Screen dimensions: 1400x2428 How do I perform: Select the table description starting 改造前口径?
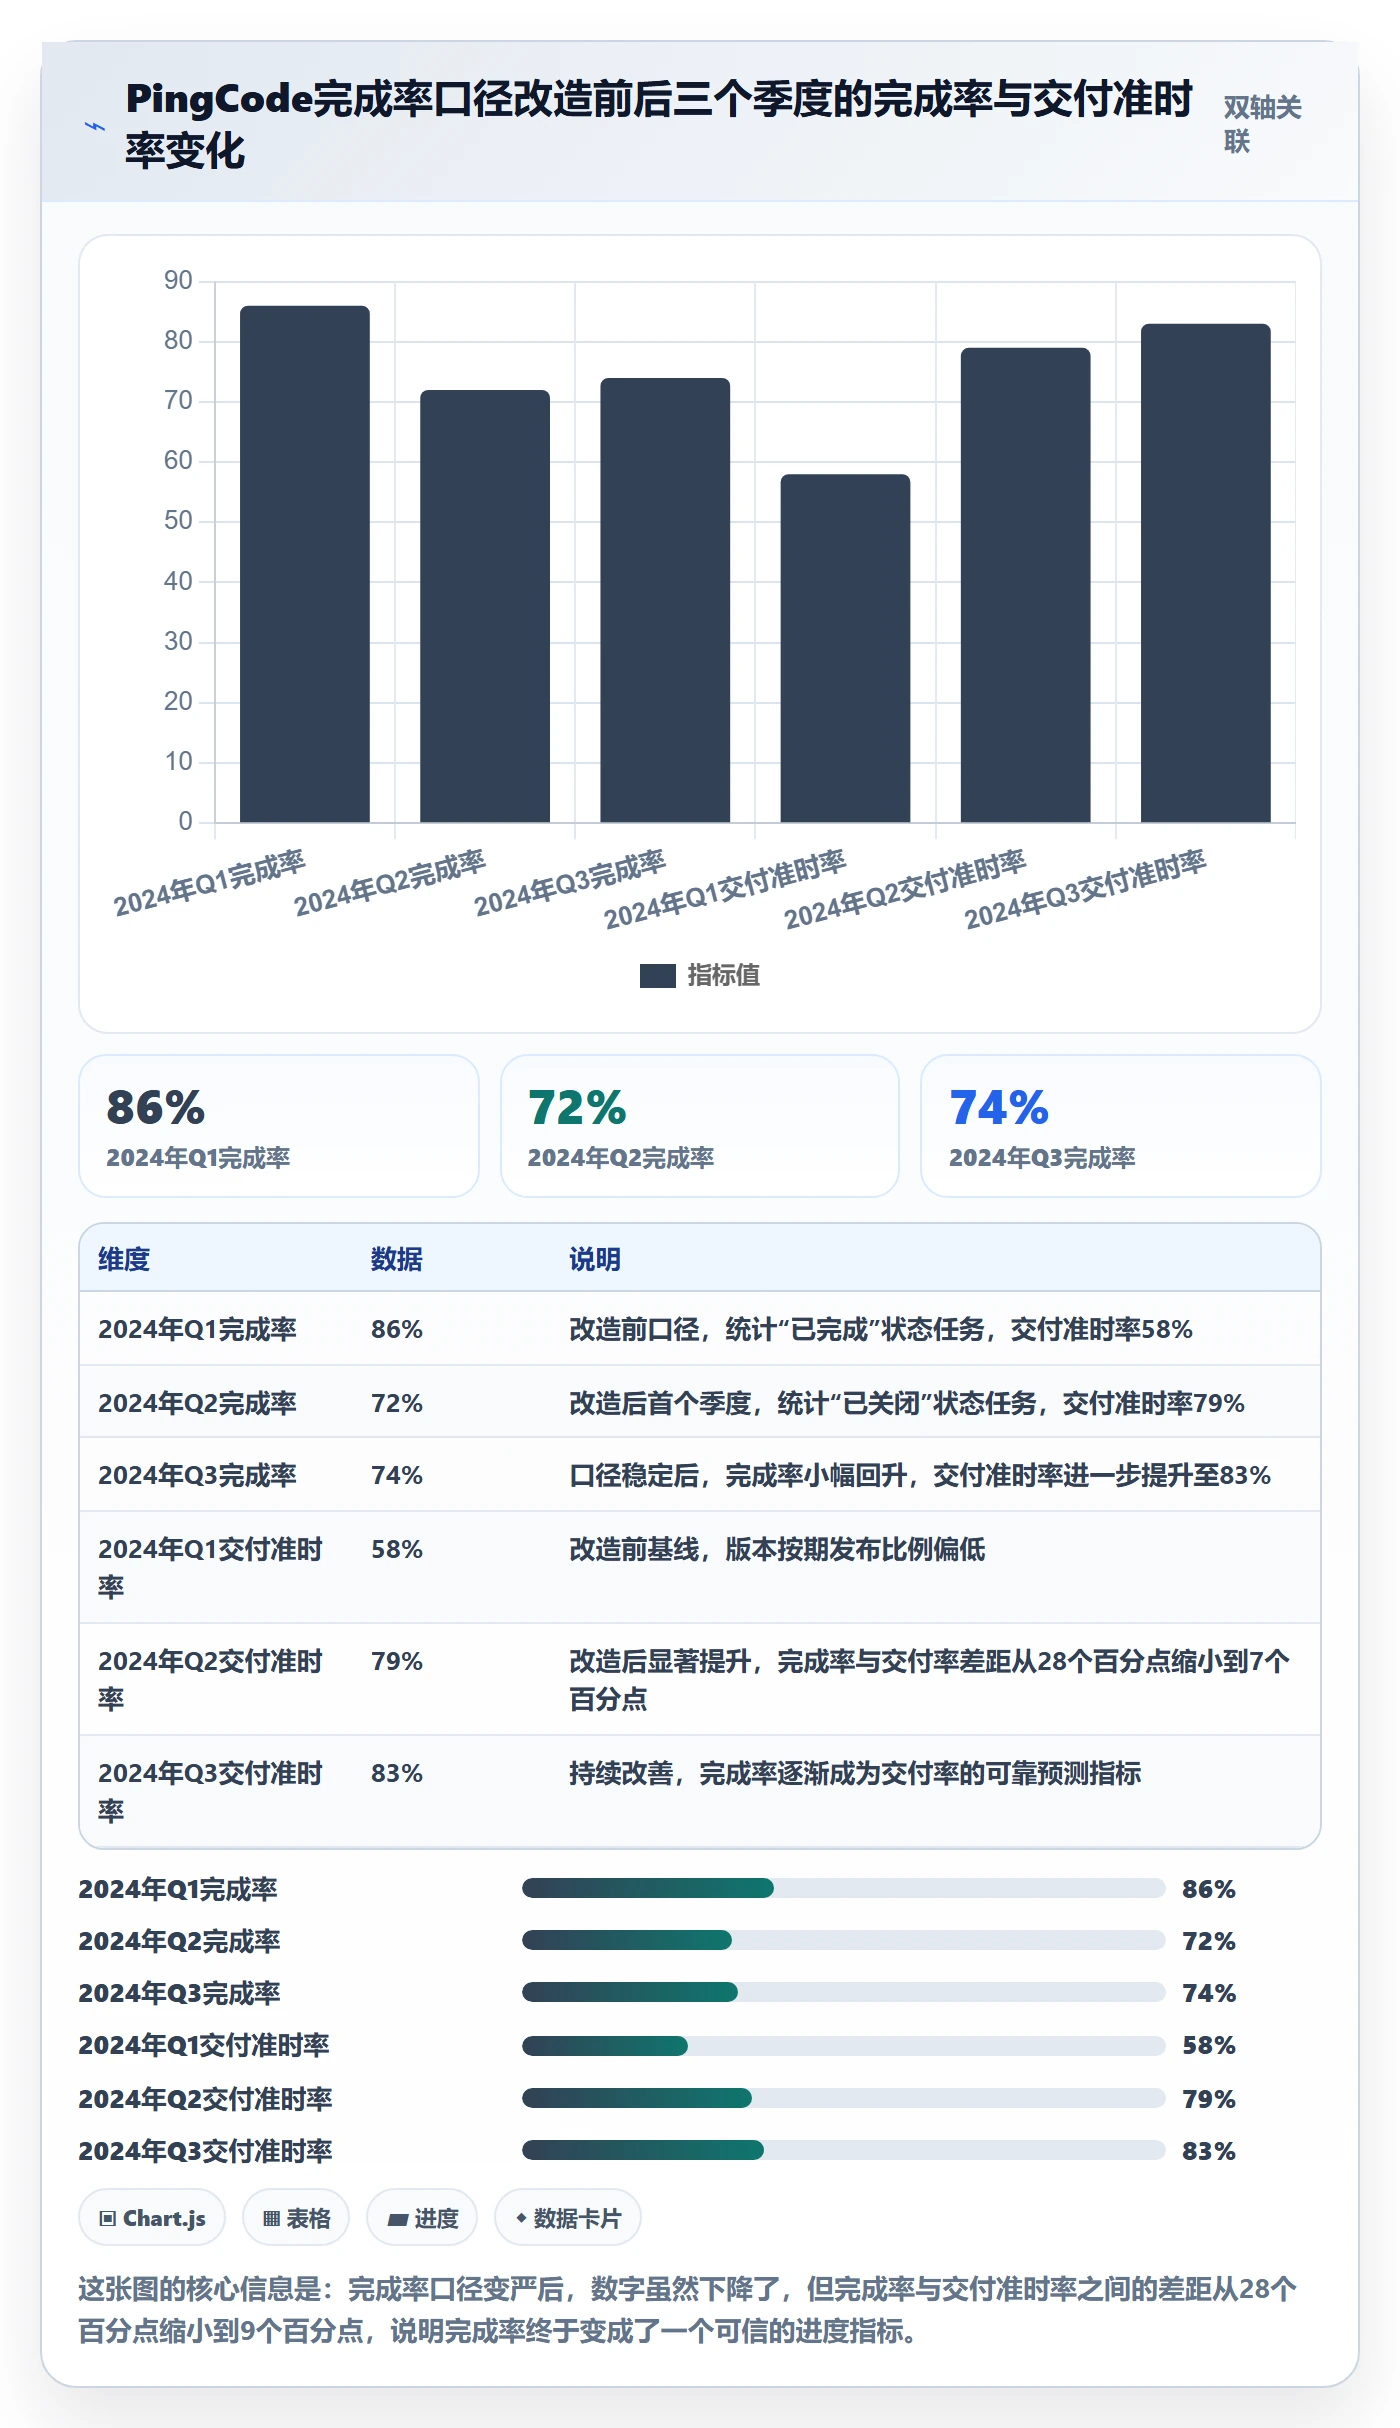coord(881,1329)
